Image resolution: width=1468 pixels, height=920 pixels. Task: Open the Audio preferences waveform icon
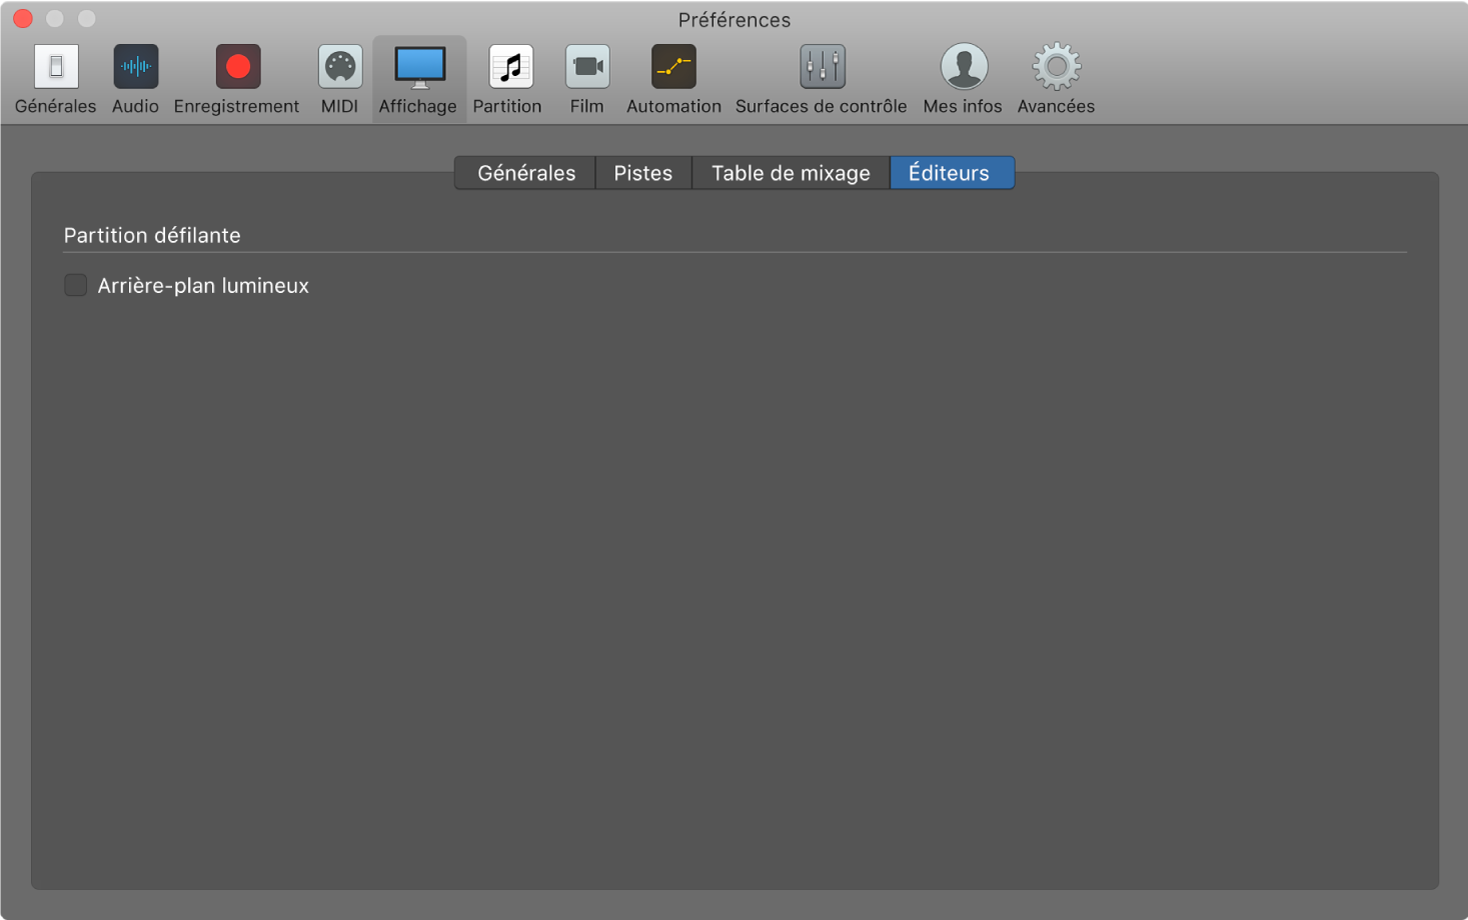pos(135,68)
